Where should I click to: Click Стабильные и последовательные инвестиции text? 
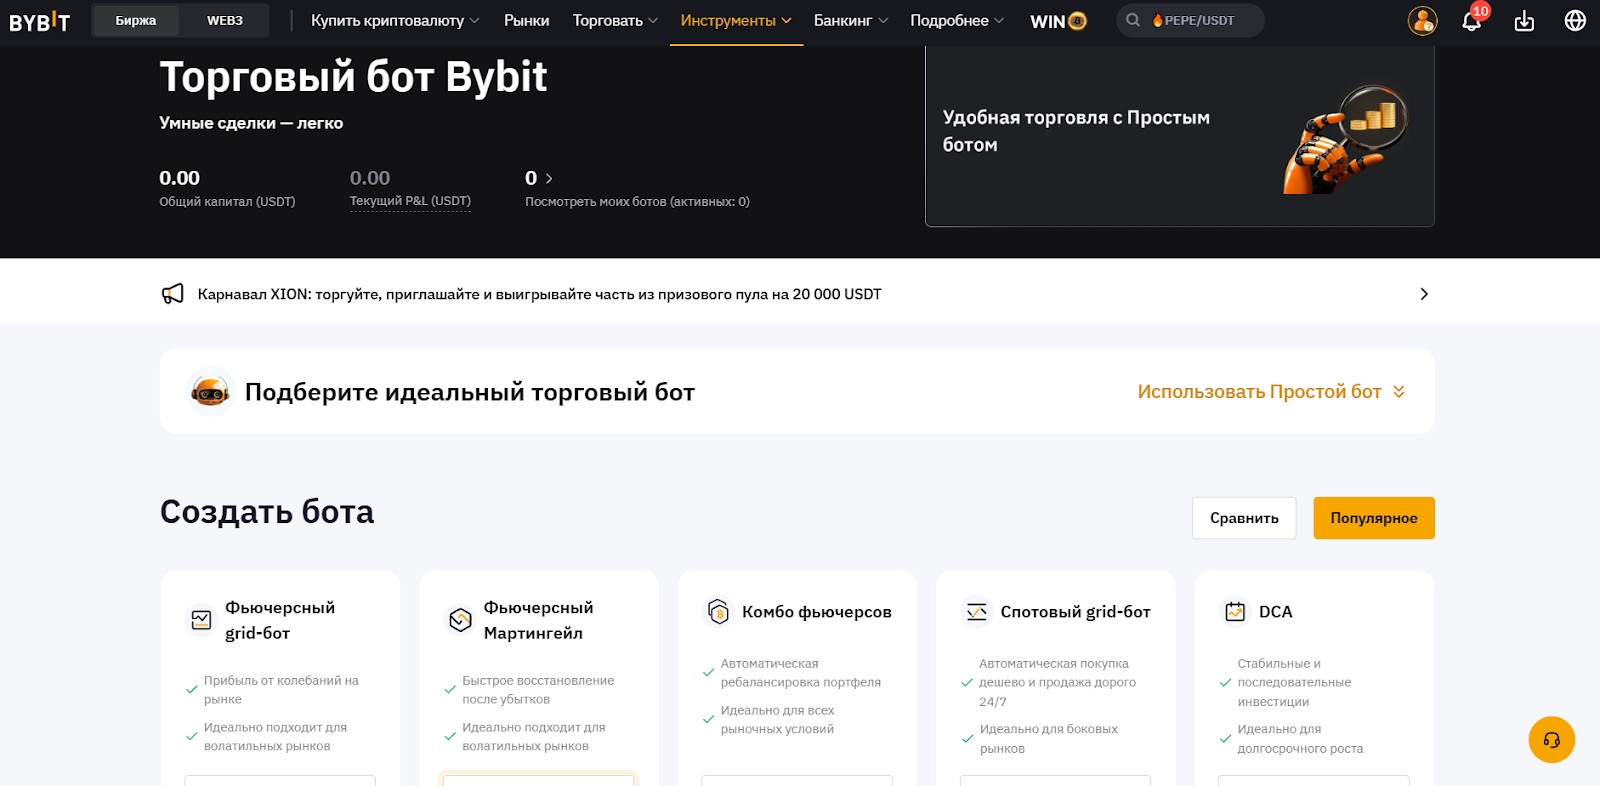1294,682
